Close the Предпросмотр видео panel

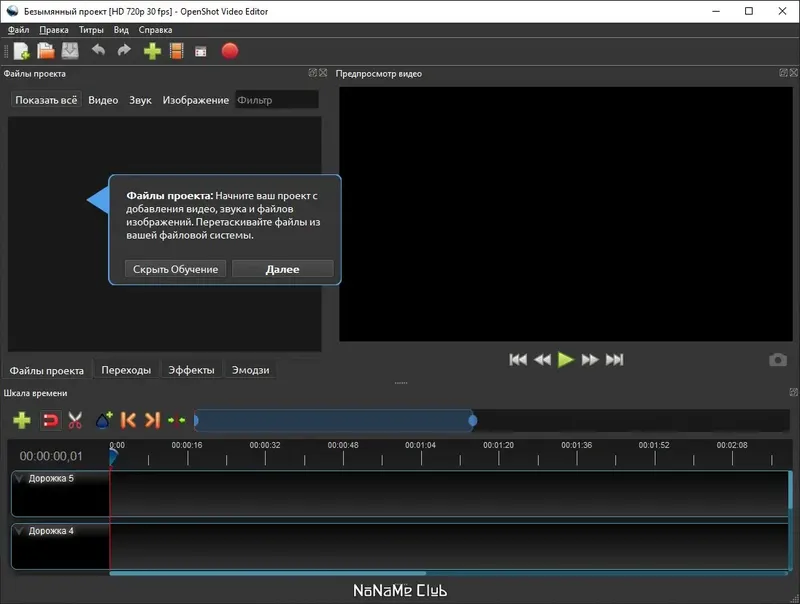pyautogui.click(x=794, y=73)
